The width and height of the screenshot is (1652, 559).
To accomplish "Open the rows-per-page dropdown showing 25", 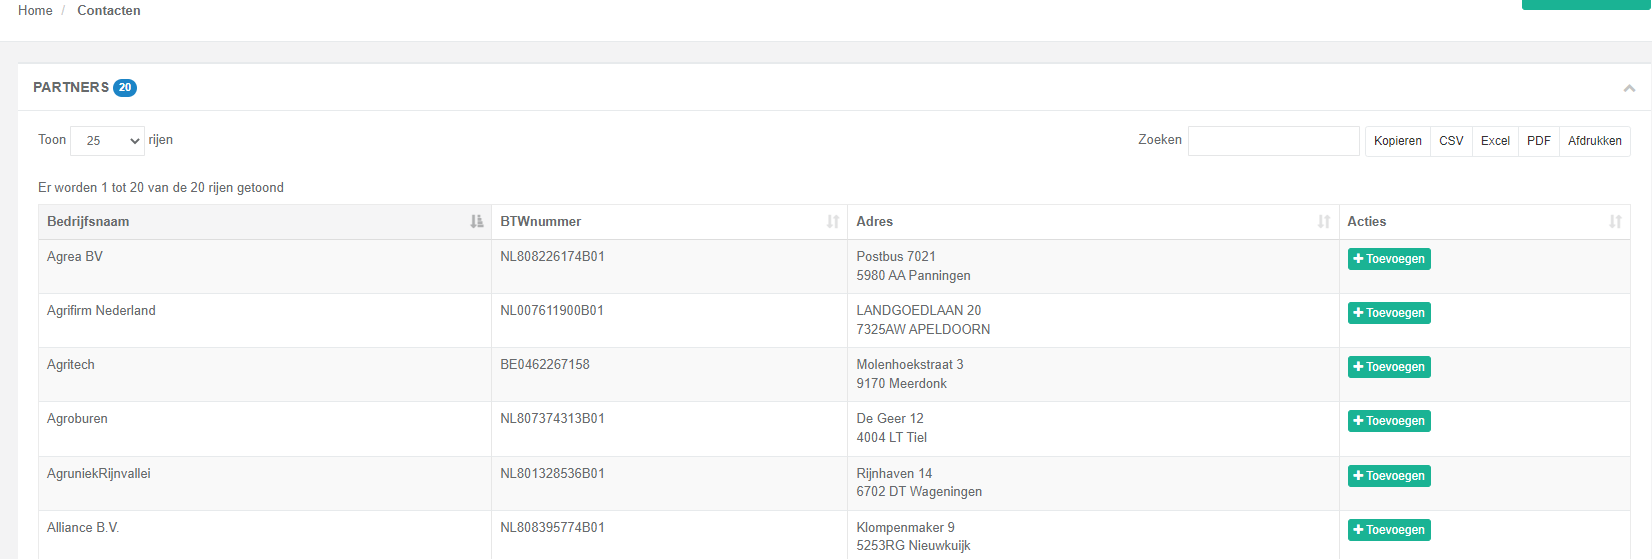I will pos(107,141).
